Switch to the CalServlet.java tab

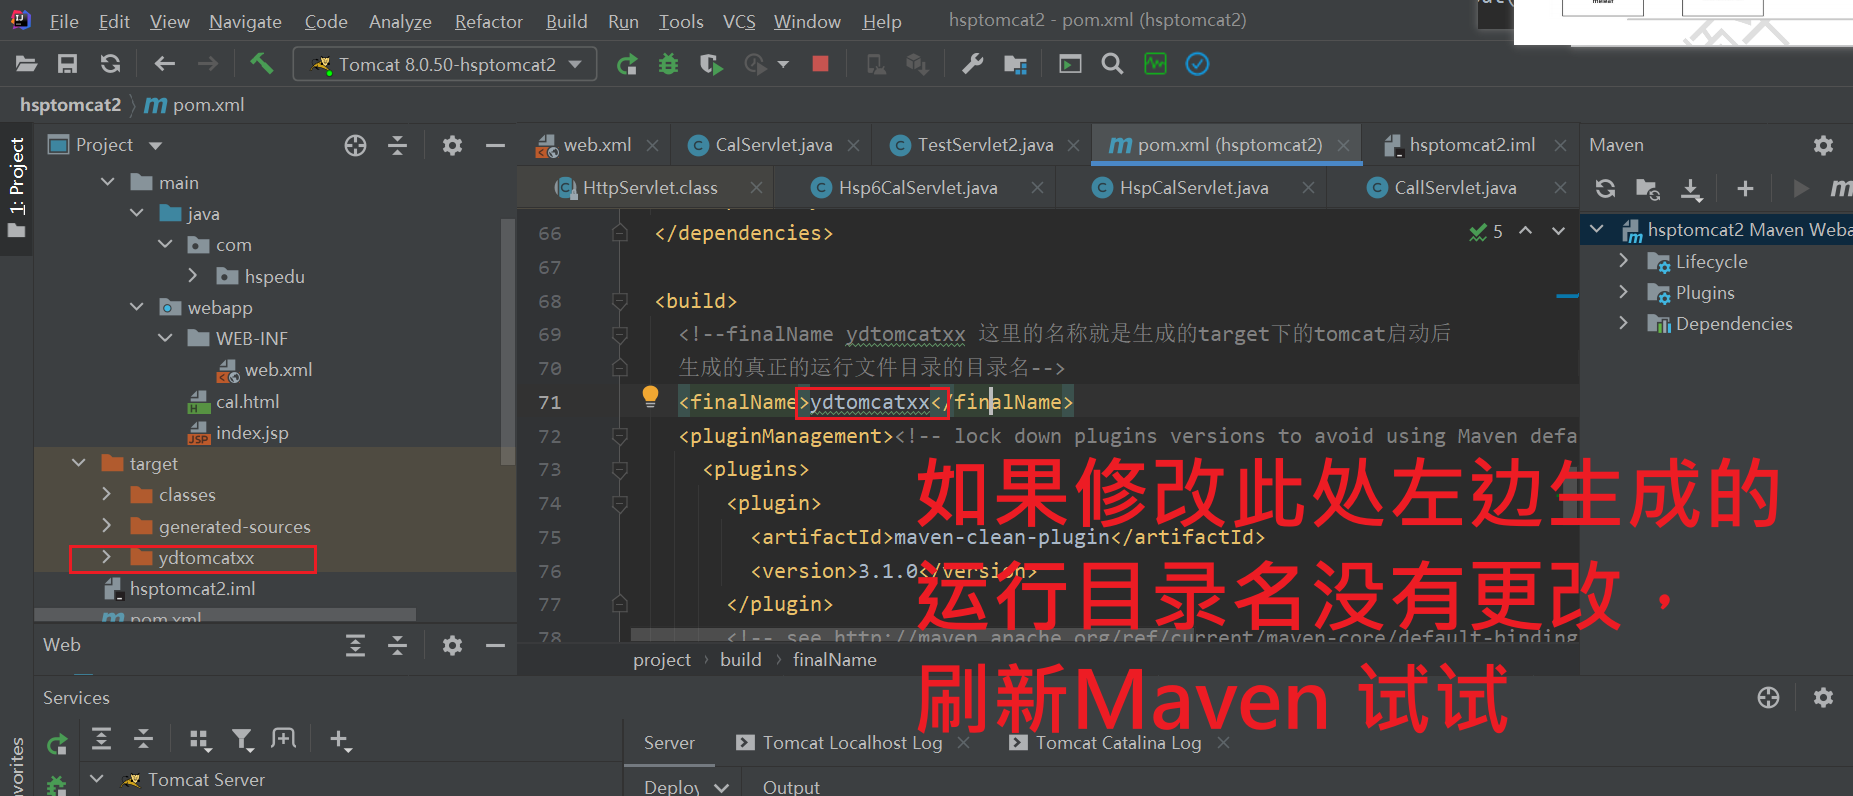point(773,145)
